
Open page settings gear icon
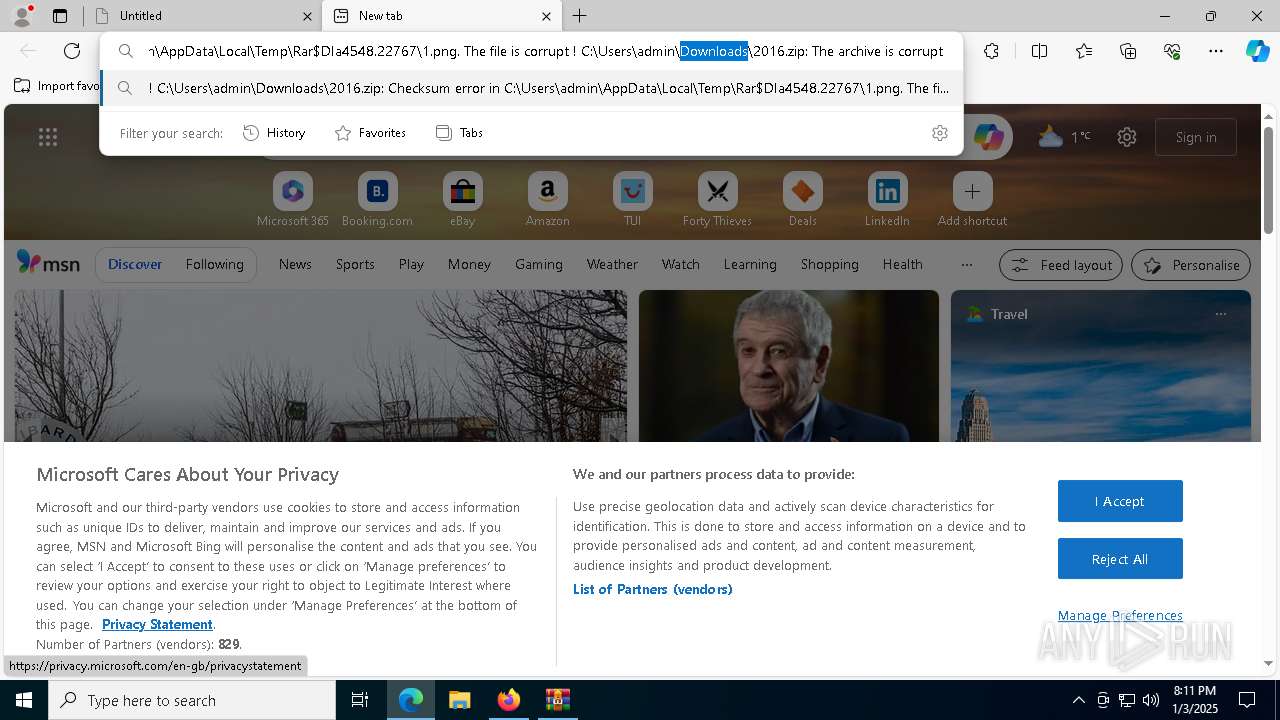tap(1127, 137)
